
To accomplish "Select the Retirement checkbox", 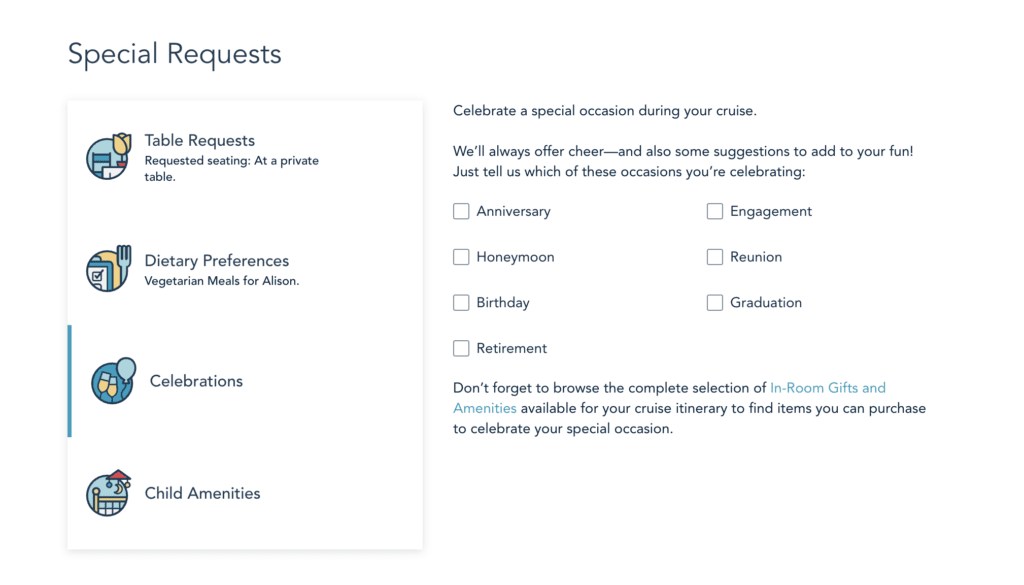I will 461,348.
